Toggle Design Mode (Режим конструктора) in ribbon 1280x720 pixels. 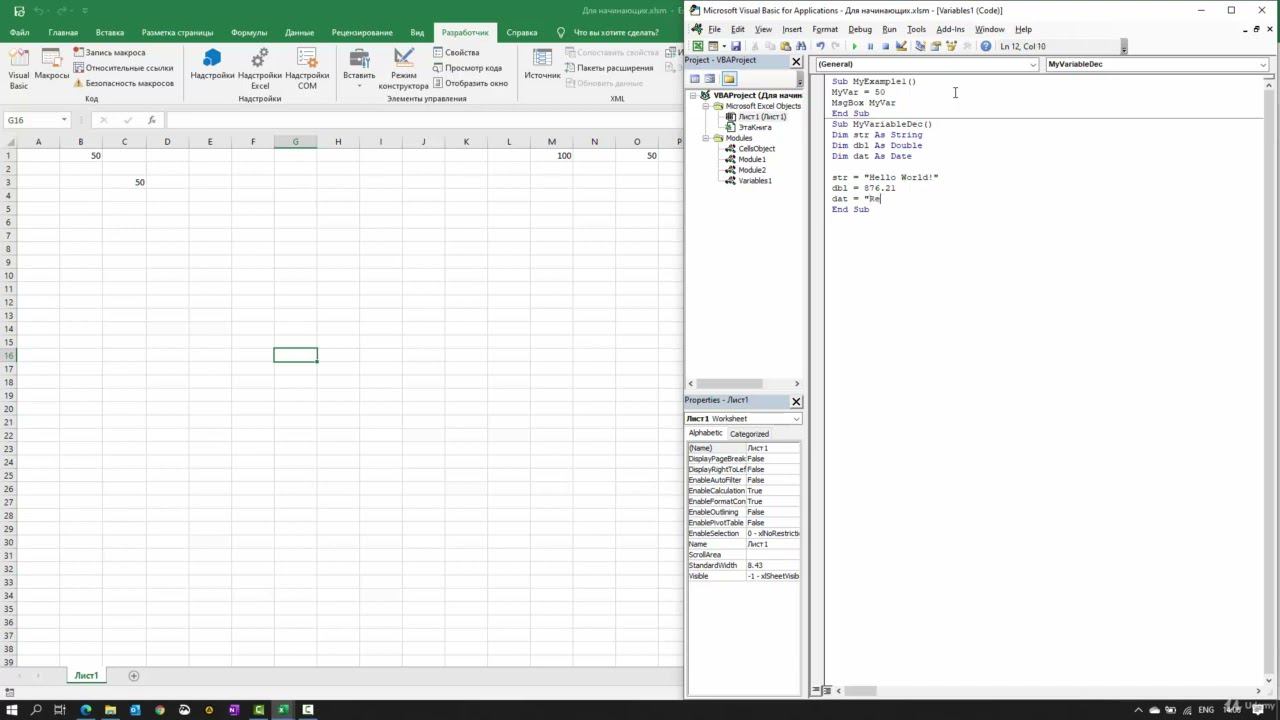(x=403, y=68)
